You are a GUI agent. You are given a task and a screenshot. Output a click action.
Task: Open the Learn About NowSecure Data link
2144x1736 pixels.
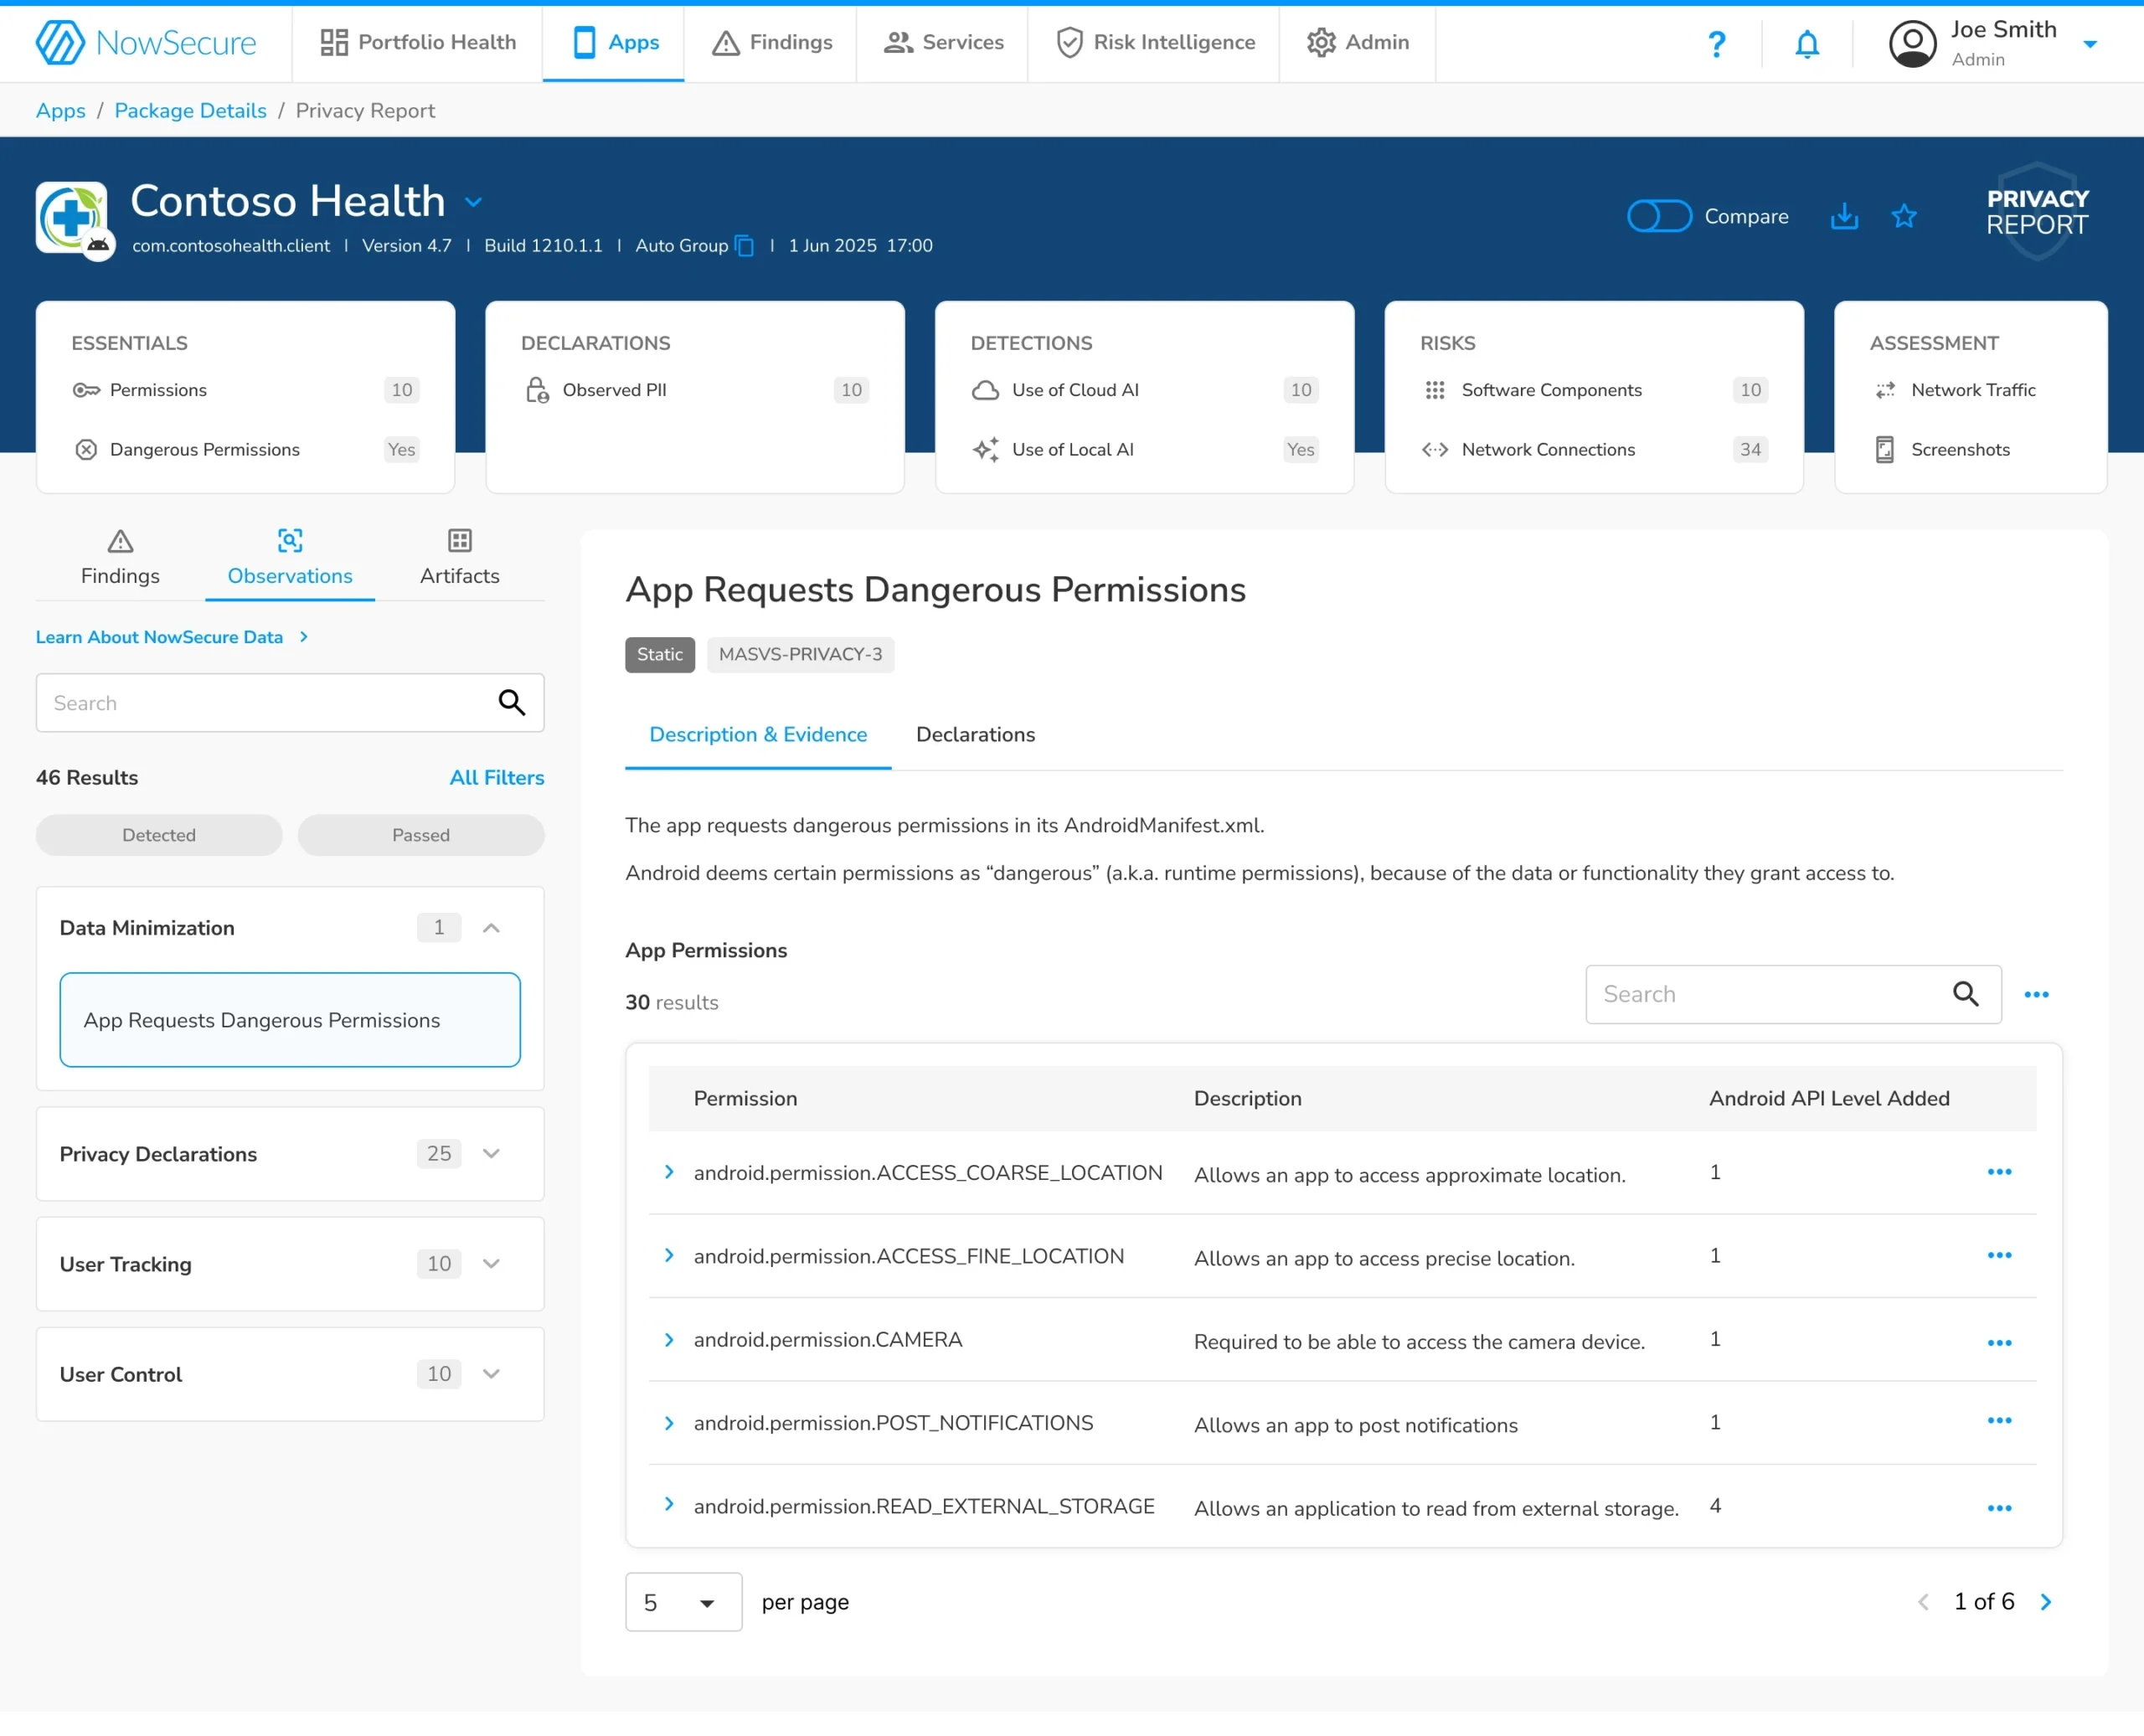coord(160,637)
